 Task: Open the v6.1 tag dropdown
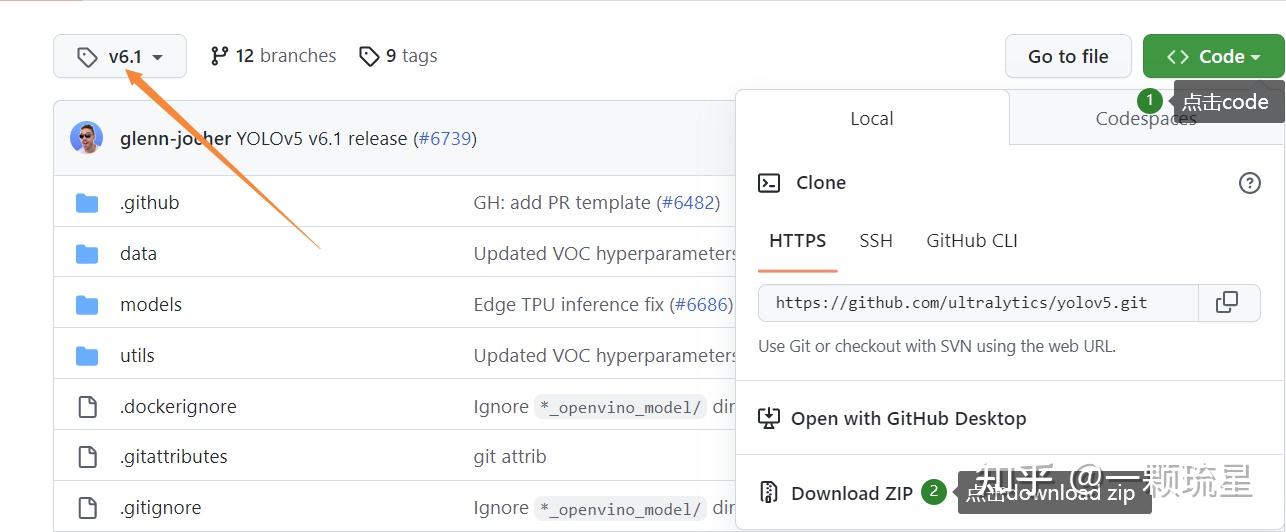[x=120, y=57]
